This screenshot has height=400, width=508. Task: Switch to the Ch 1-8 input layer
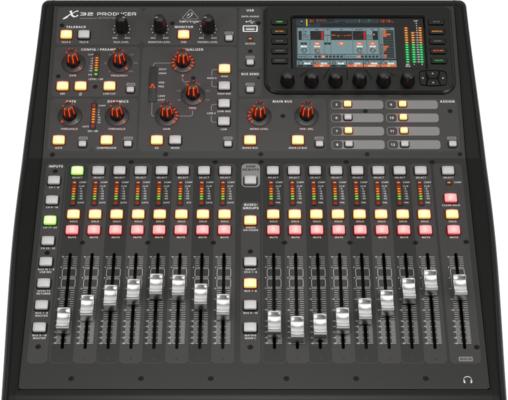[x=54, y=180]
